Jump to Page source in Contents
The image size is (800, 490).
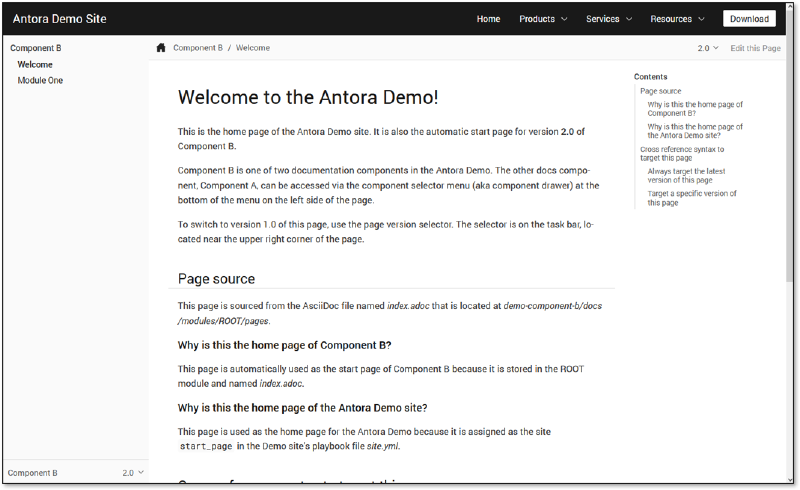pos(661,91)
